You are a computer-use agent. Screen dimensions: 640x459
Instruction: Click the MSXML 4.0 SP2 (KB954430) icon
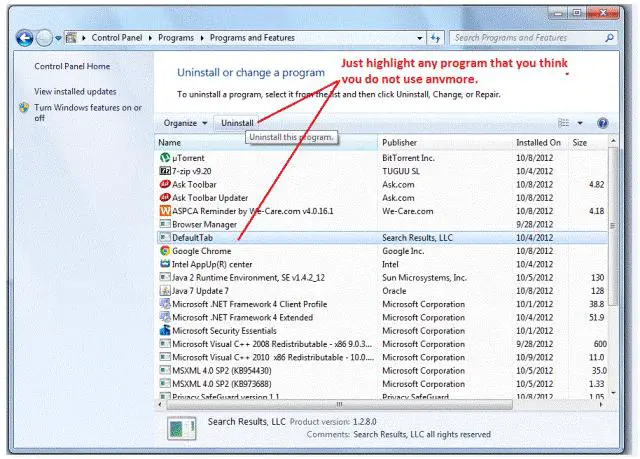coord(165,370)
